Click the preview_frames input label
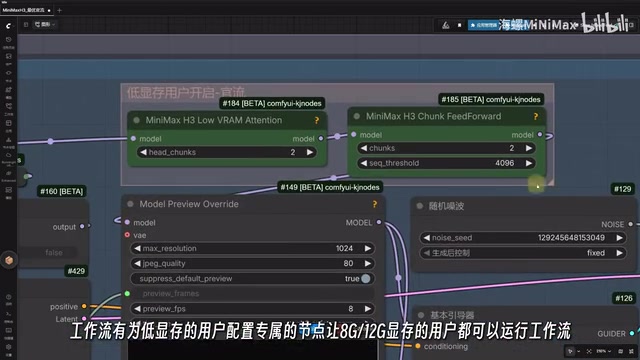 pos(171,294)
